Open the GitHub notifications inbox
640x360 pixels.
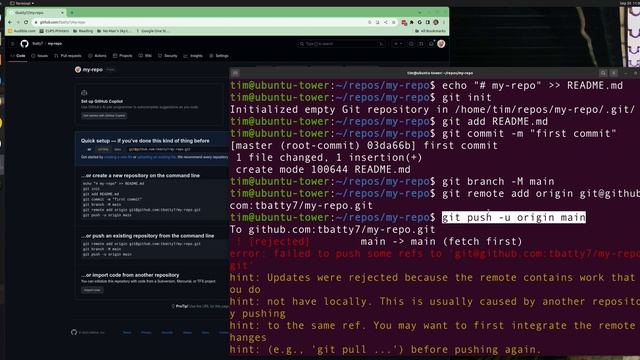point(431,44)
